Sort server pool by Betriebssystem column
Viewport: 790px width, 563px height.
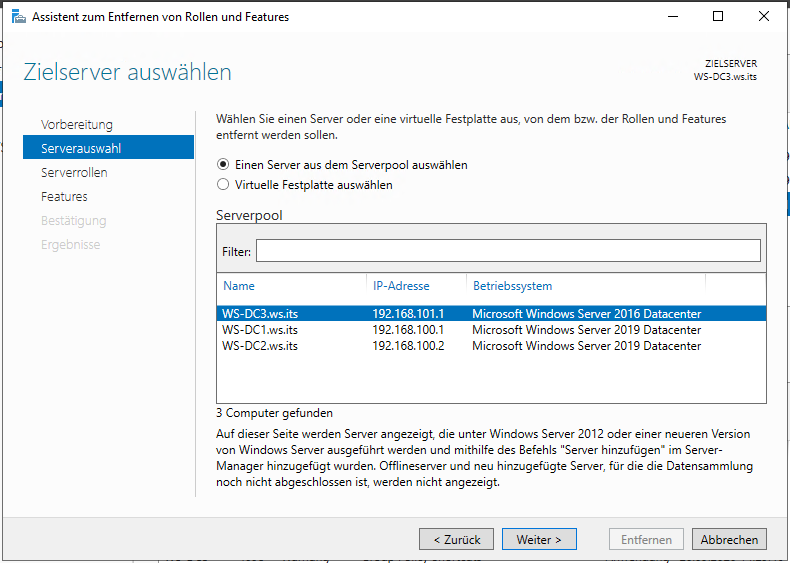(x=512, y=286)
